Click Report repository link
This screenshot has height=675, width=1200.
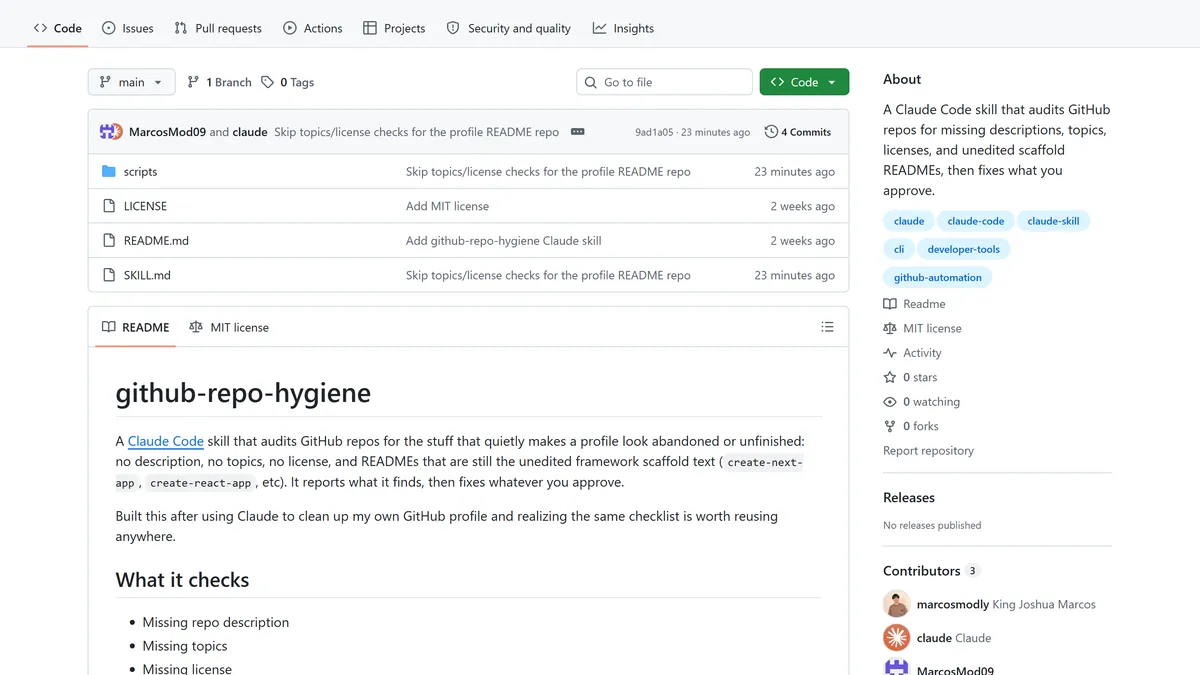pos(928,451)
